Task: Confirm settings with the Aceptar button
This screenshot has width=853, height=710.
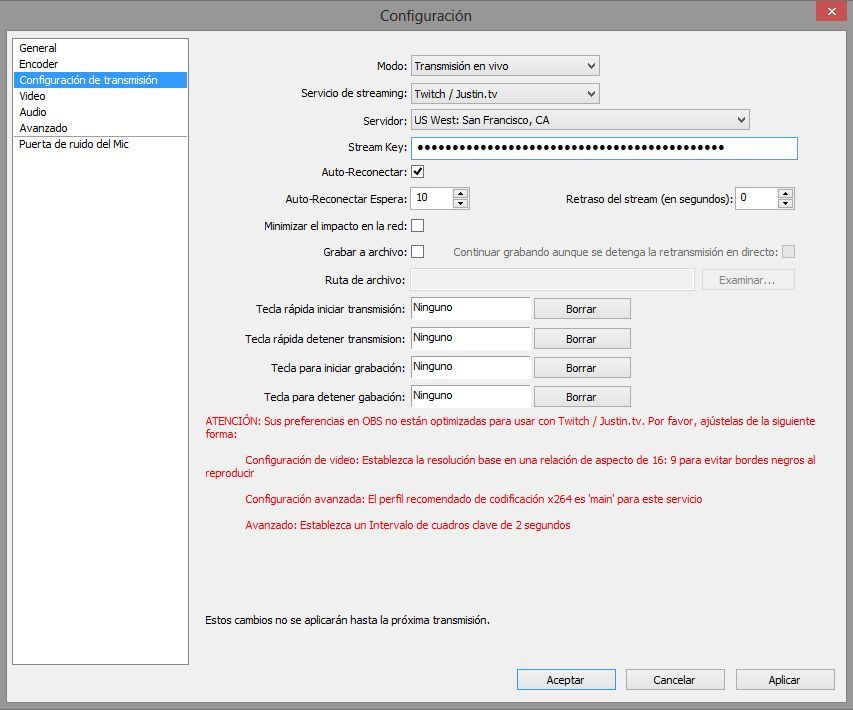Action: [x=566, y=680]
